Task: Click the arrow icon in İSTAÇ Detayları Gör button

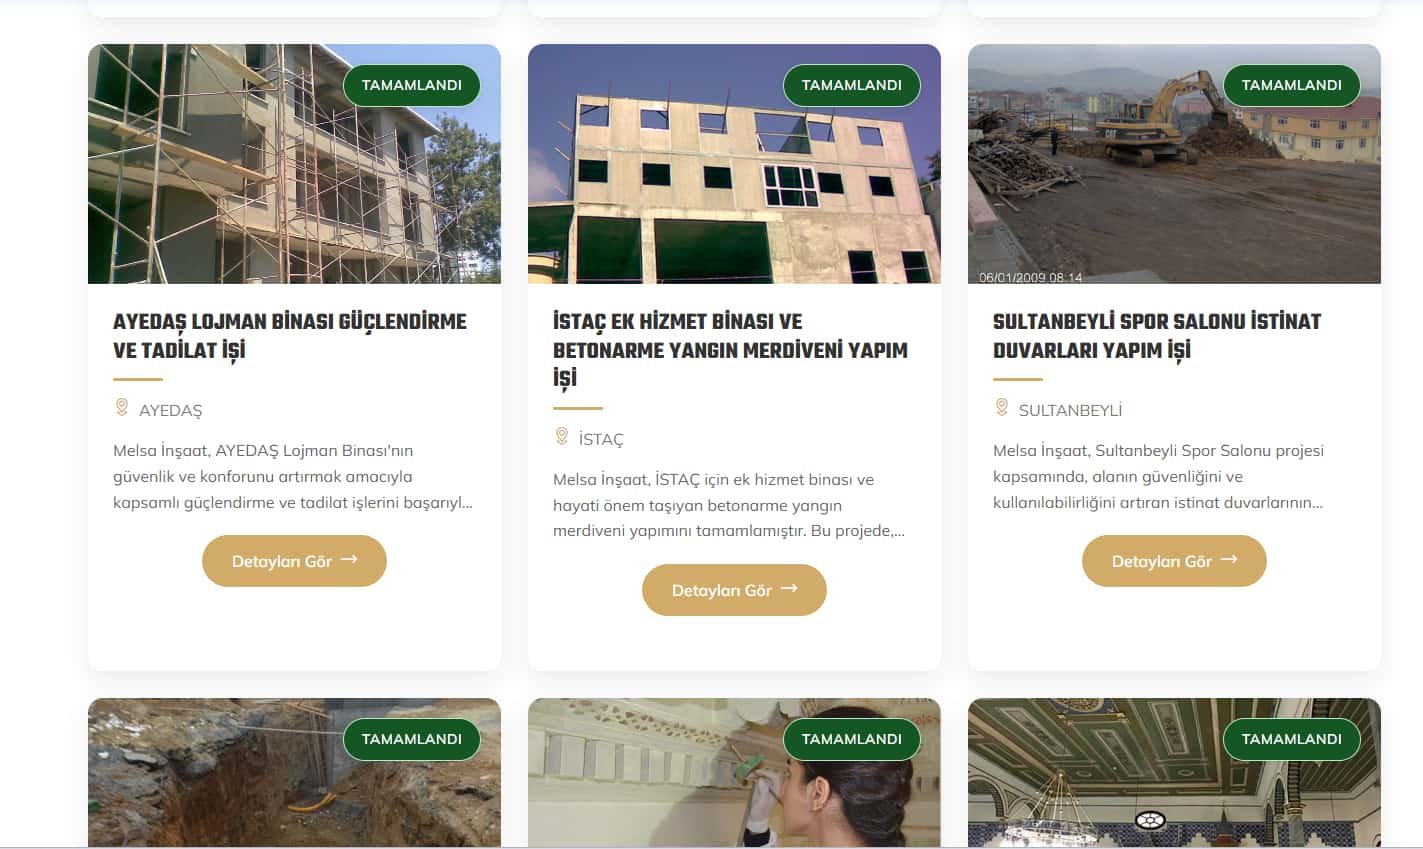Action: [789, 589]
